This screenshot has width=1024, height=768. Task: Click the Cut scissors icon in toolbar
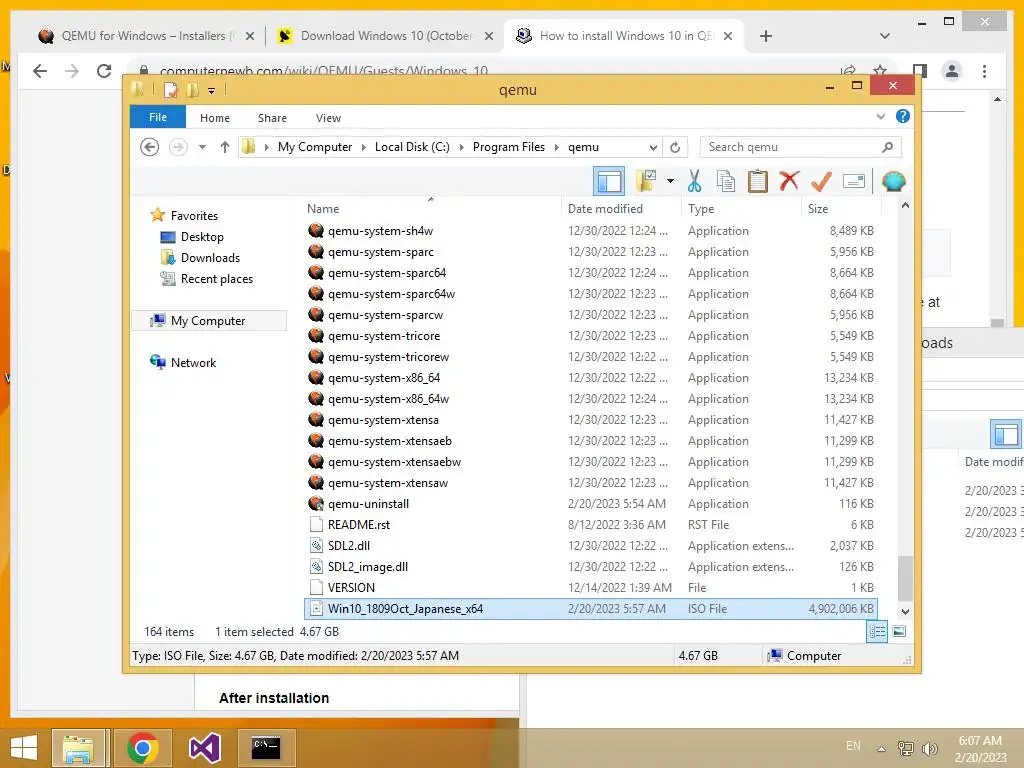[x=694, y=181]
